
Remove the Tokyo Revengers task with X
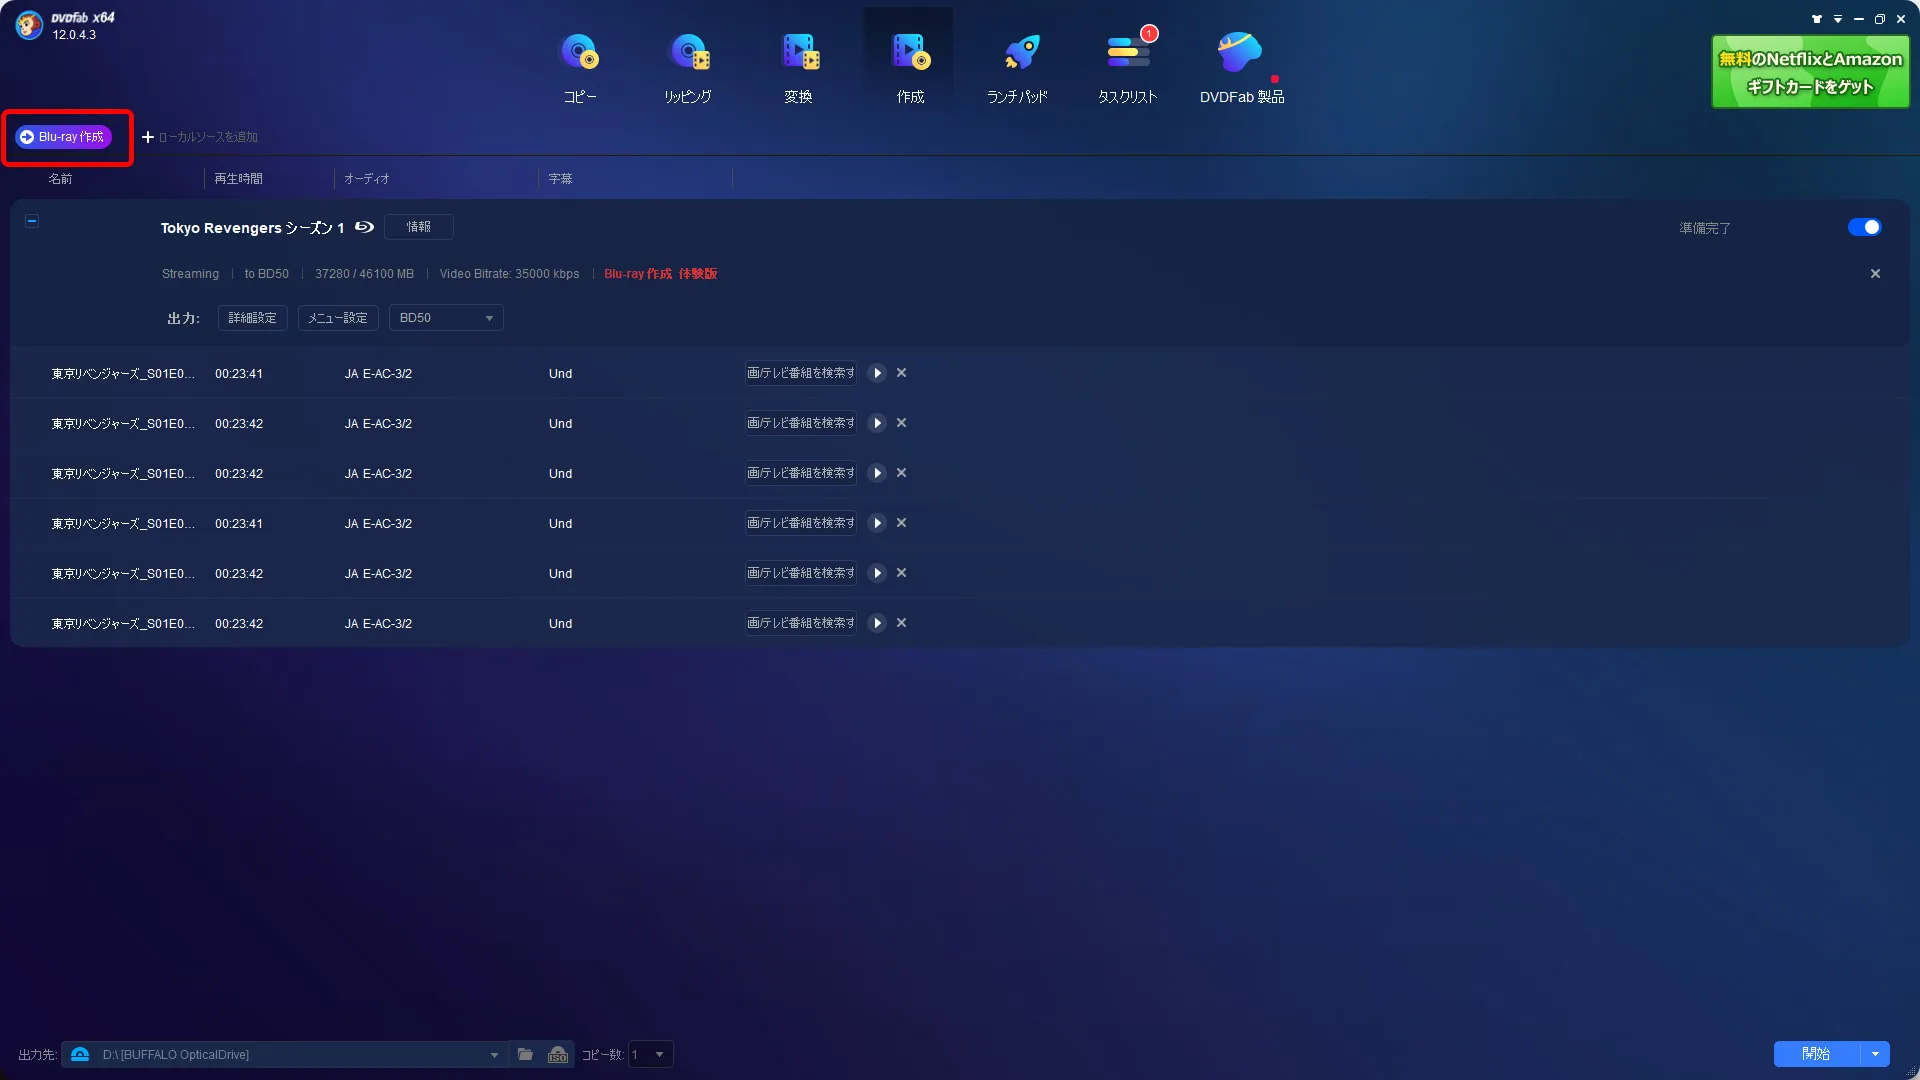(x=1875, y=274)
